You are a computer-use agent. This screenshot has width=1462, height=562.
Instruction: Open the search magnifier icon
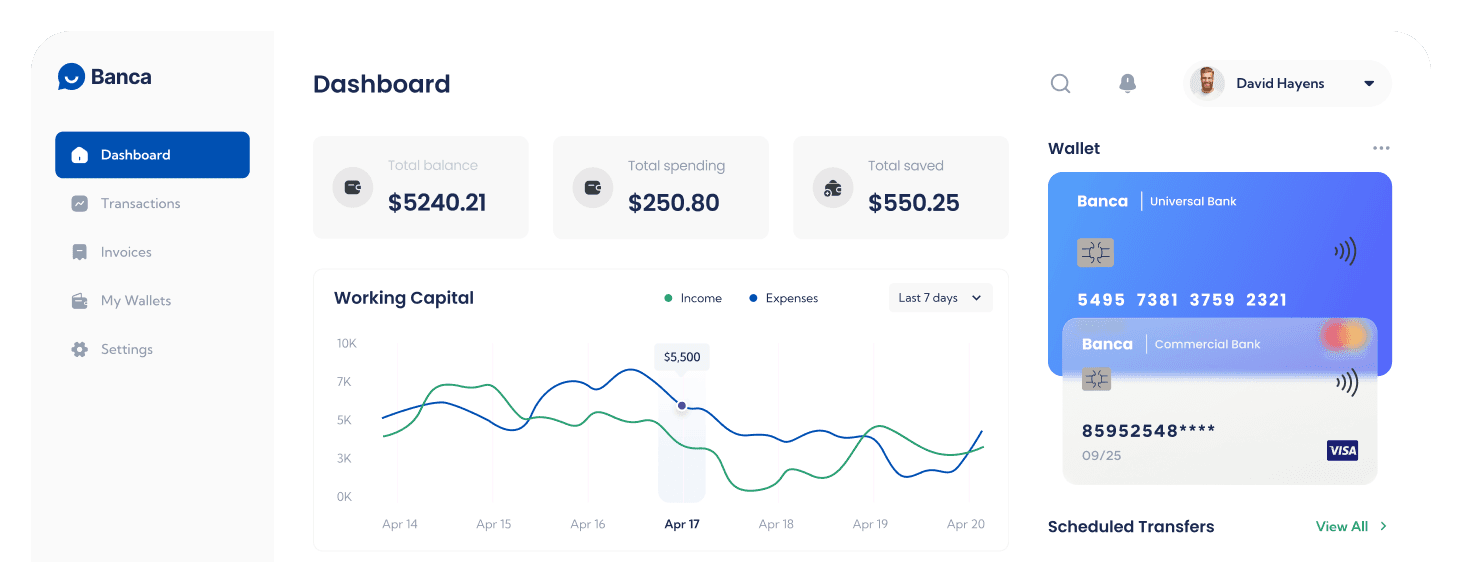[x=1060, y=84]
